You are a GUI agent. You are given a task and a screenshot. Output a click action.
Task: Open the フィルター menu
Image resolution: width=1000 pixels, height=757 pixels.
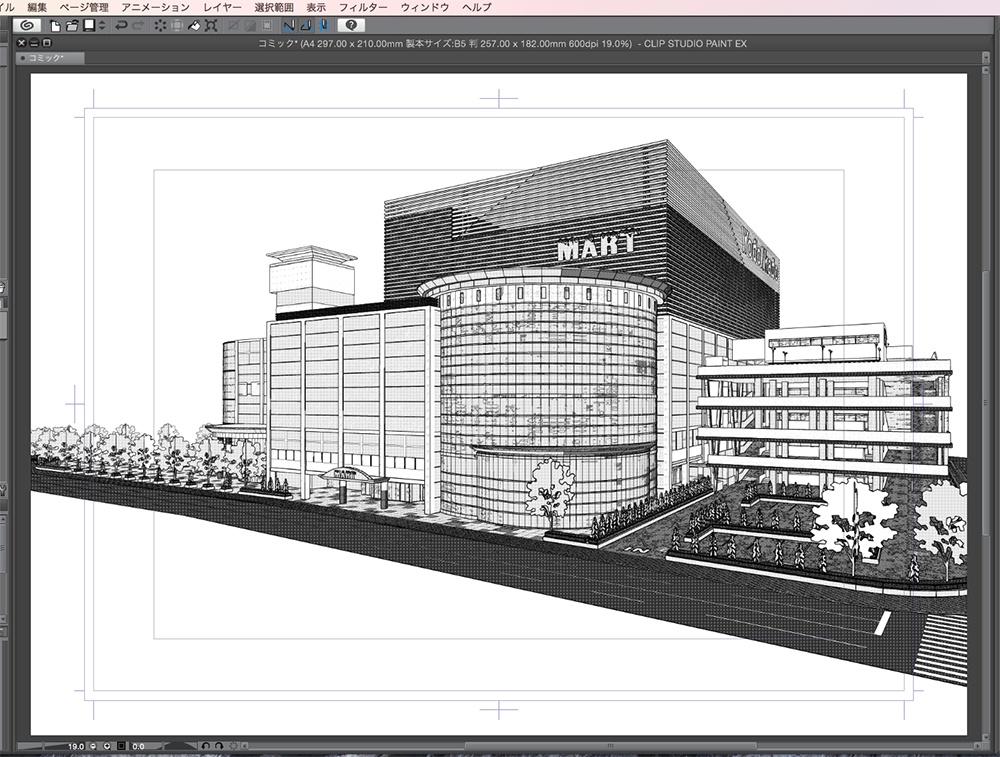[364, 7]
